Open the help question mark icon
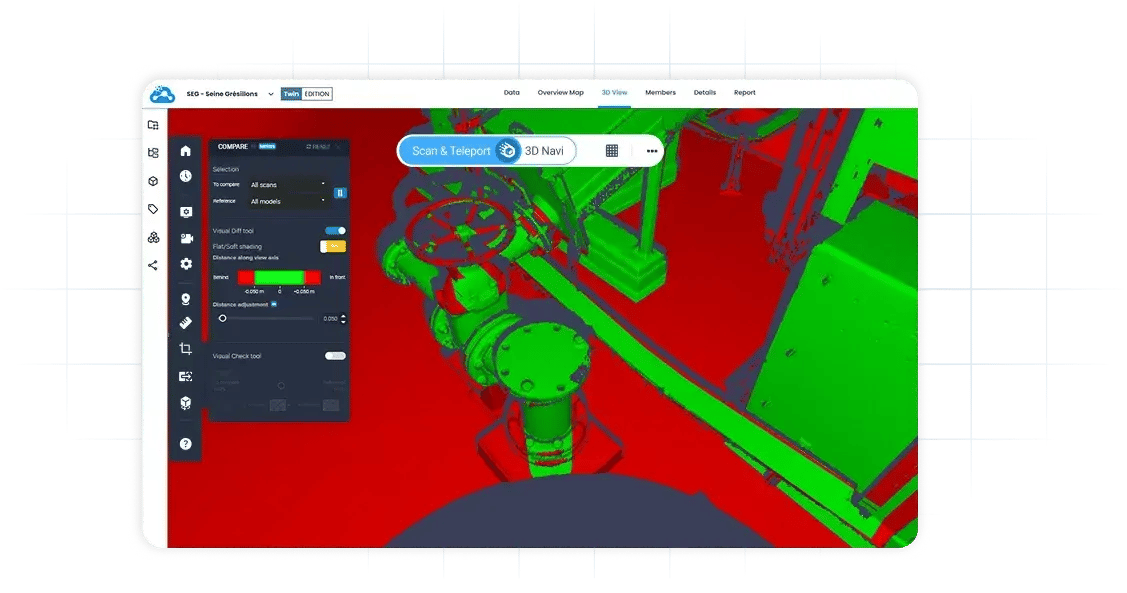This screenshot has width=1127, height=593. 185,443
